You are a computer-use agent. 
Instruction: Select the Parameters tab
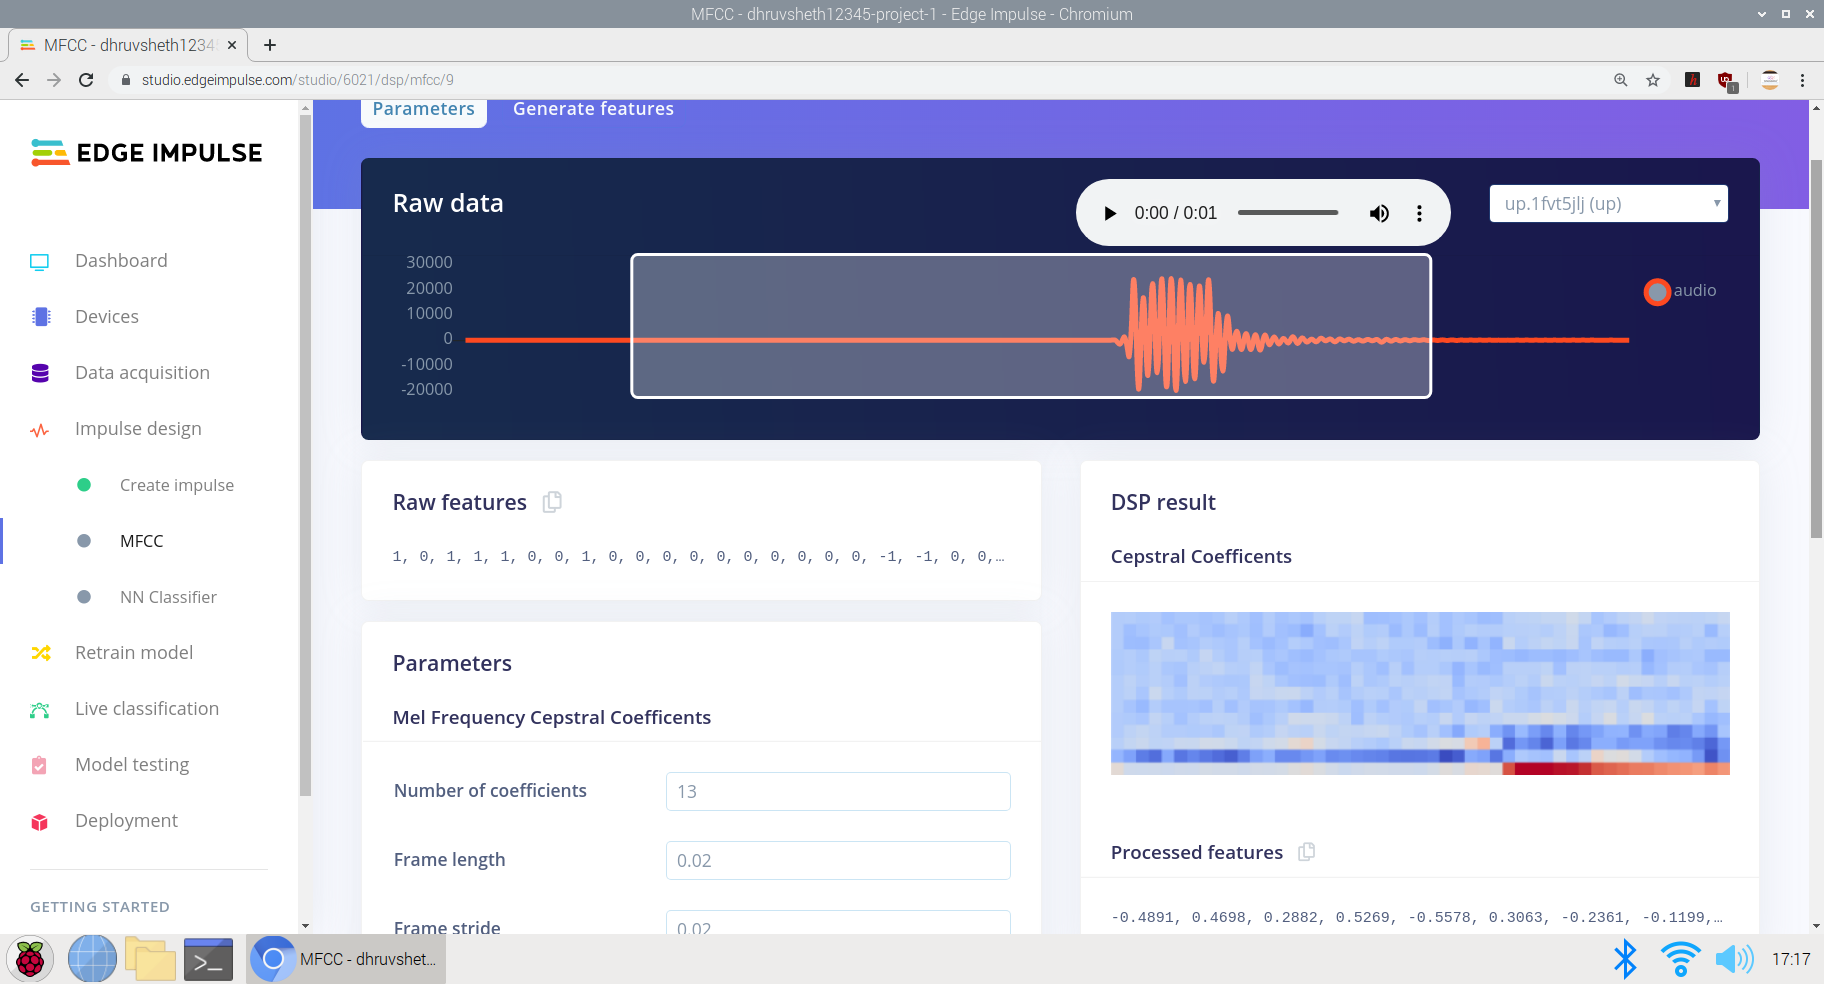pyautogui.click(x=423, y=109)
